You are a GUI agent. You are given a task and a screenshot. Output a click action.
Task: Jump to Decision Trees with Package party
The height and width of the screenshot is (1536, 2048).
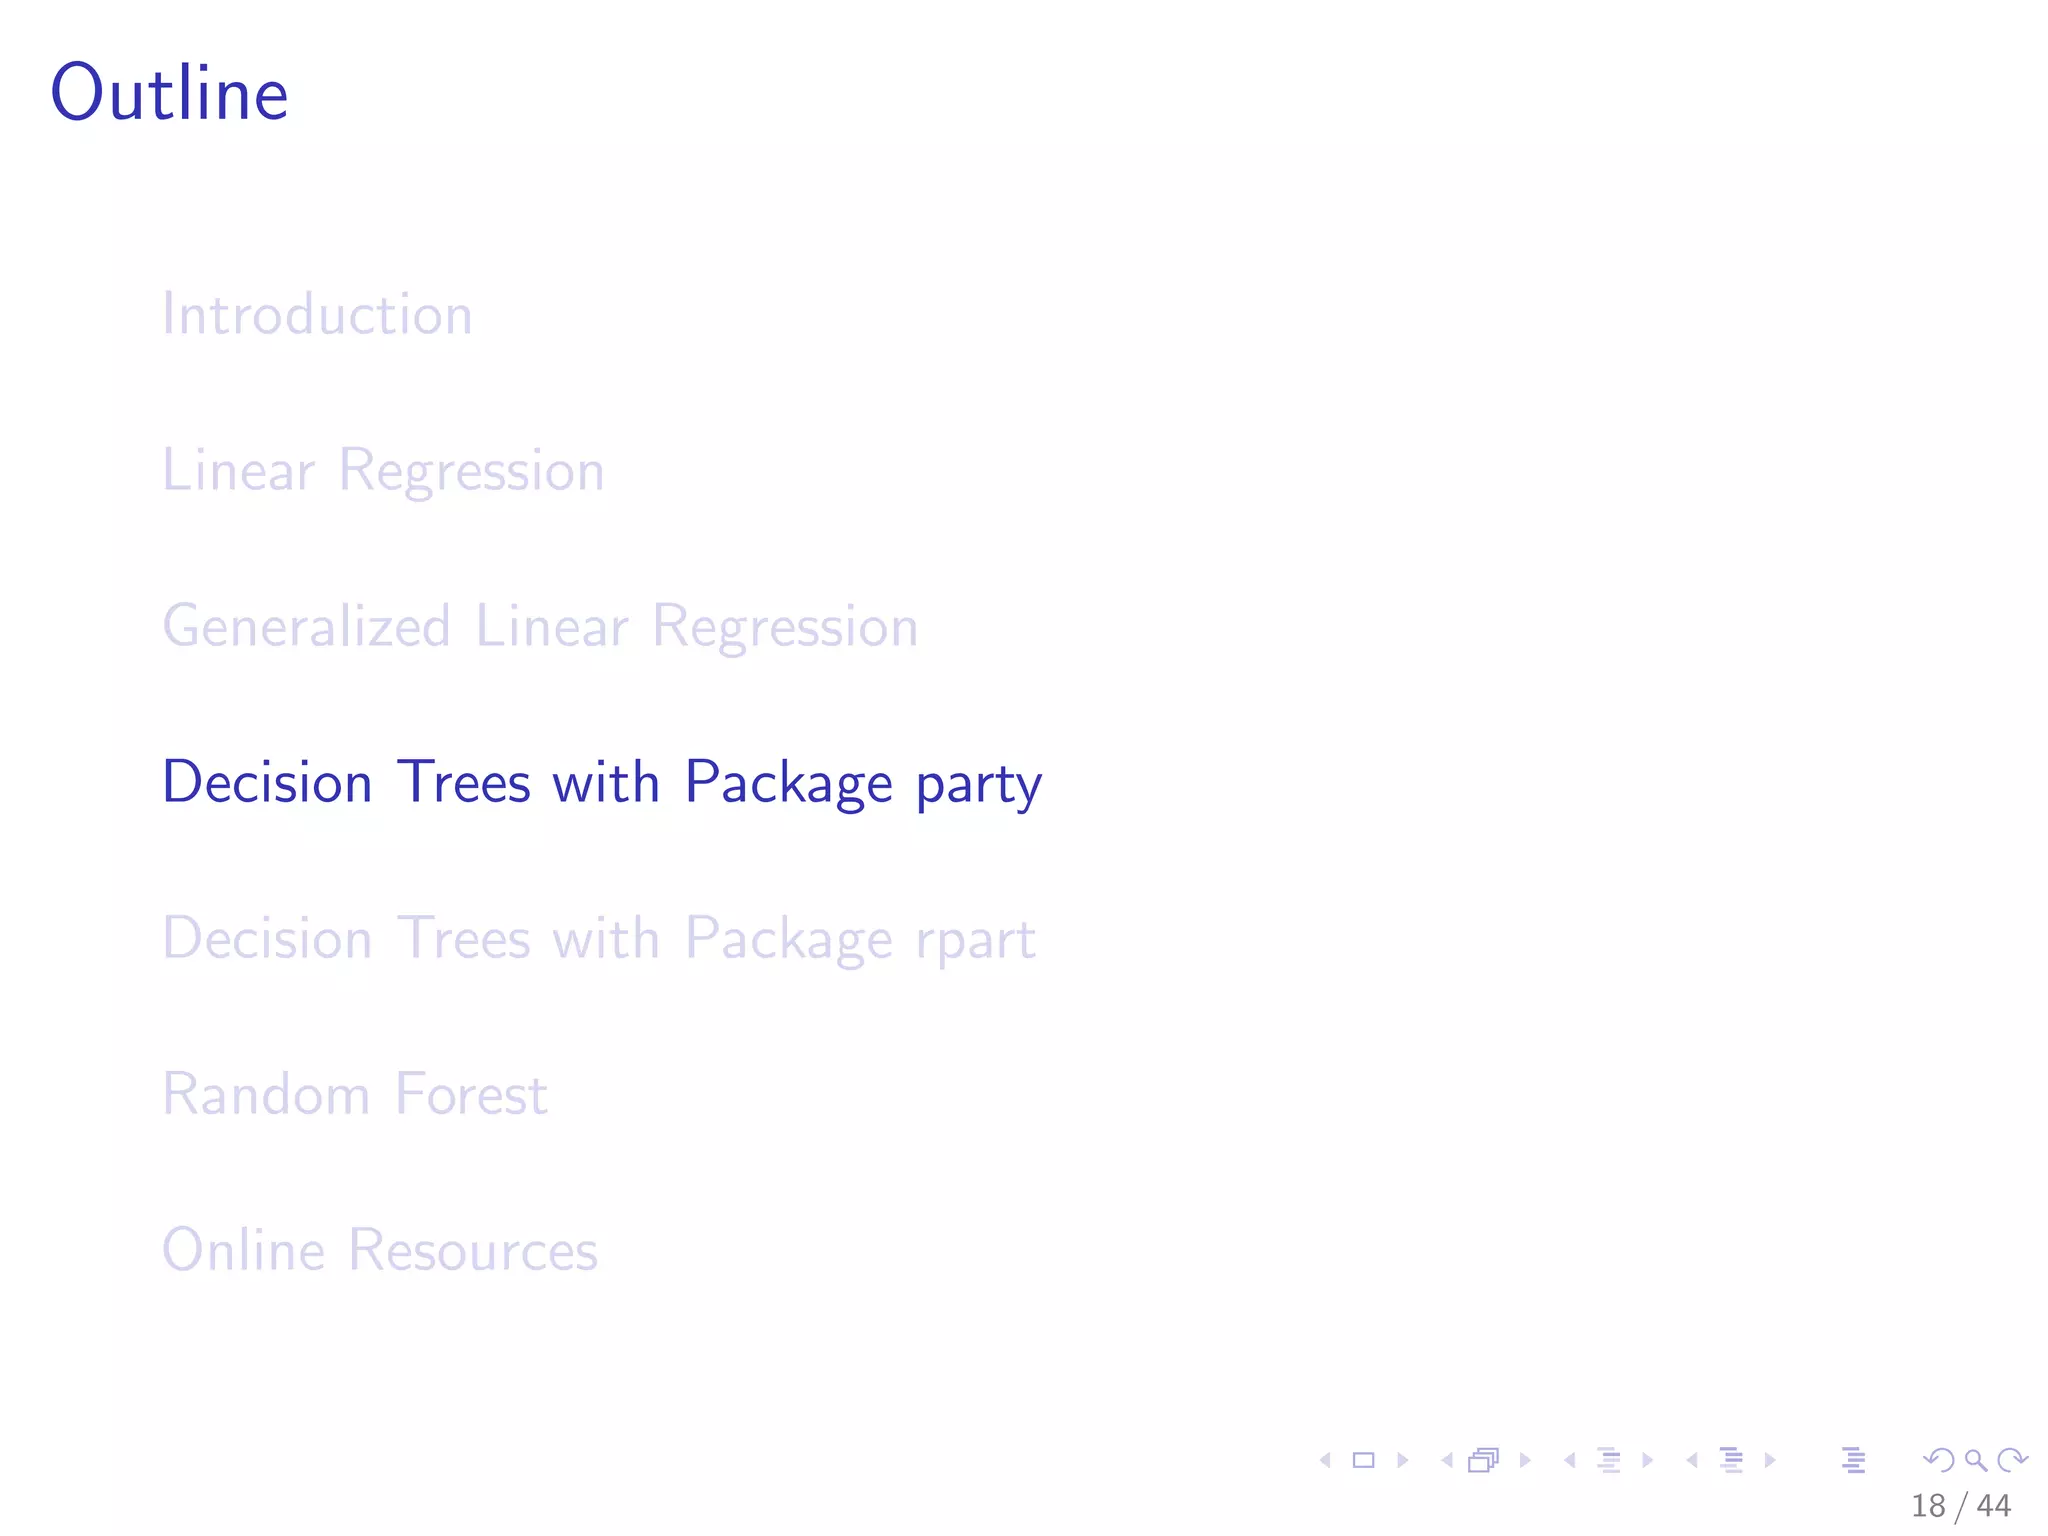(x=601, y=782)
